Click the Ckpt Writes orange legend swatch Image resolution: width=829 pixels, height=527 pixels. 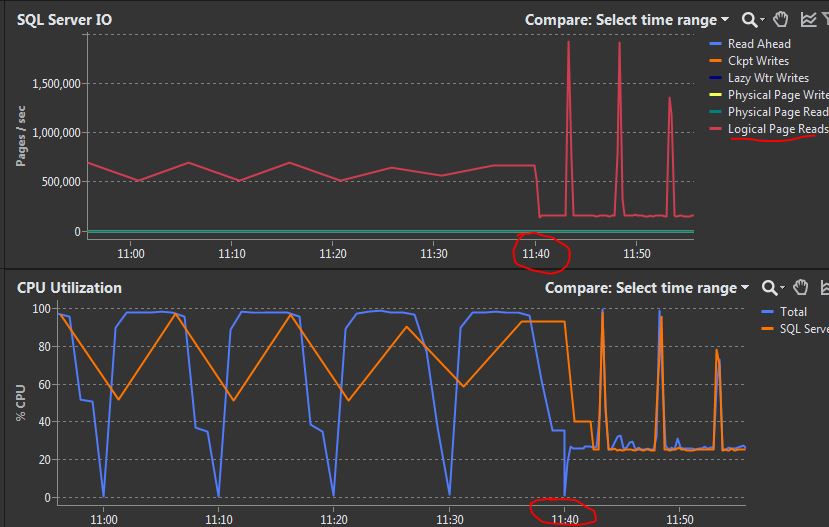(715, 61)
